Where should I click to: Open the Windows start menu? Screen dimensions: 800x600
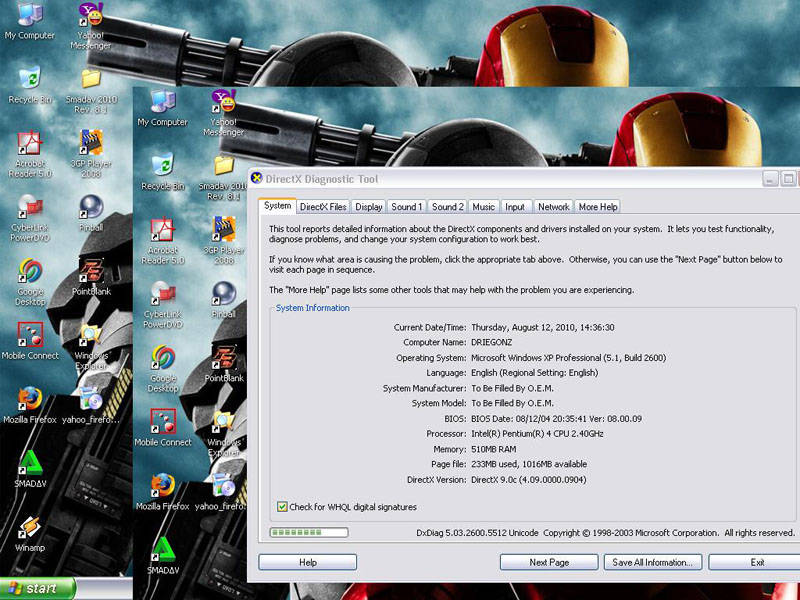38,589
